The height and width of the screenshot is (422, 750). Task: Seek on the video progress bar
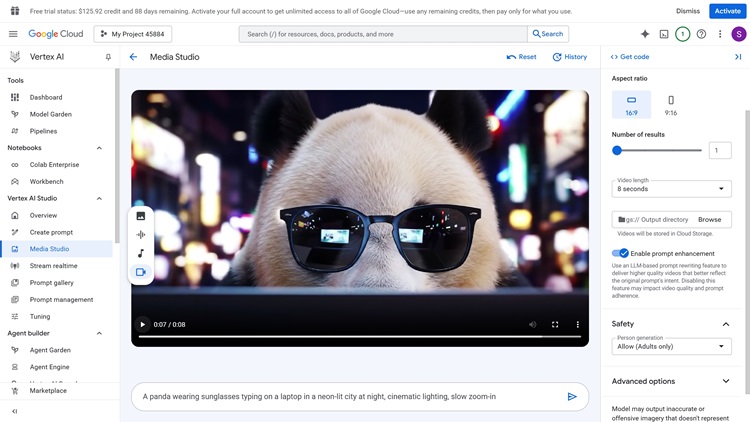360,336
